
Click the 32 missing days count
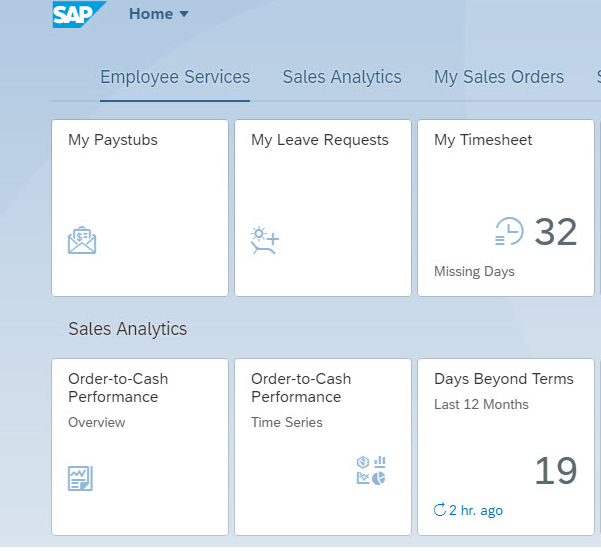point(556,232)
